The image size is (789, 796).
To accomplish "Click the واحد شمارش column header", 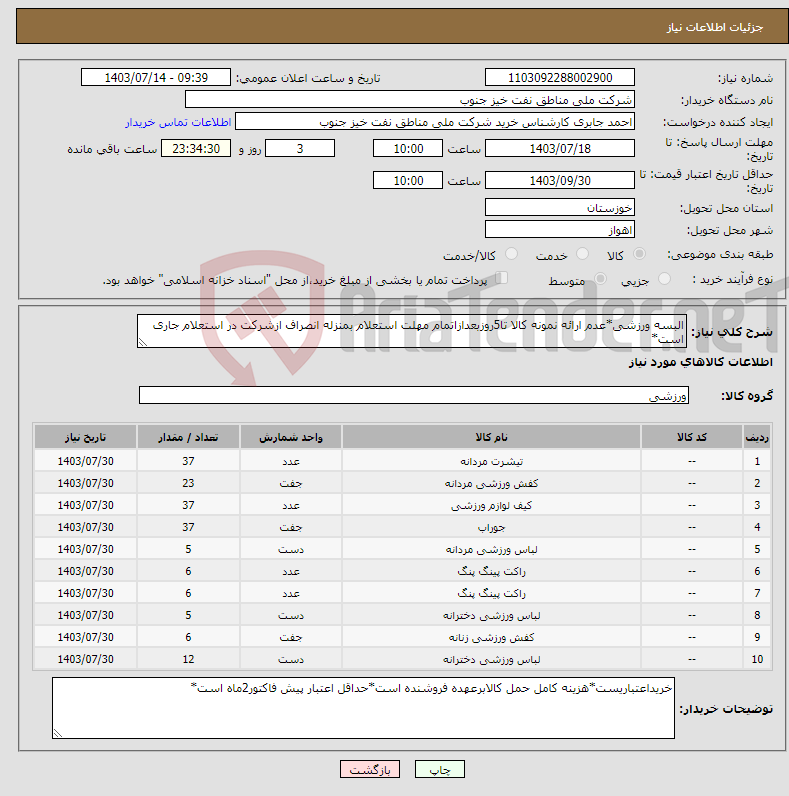I will [x=290, y=437].
